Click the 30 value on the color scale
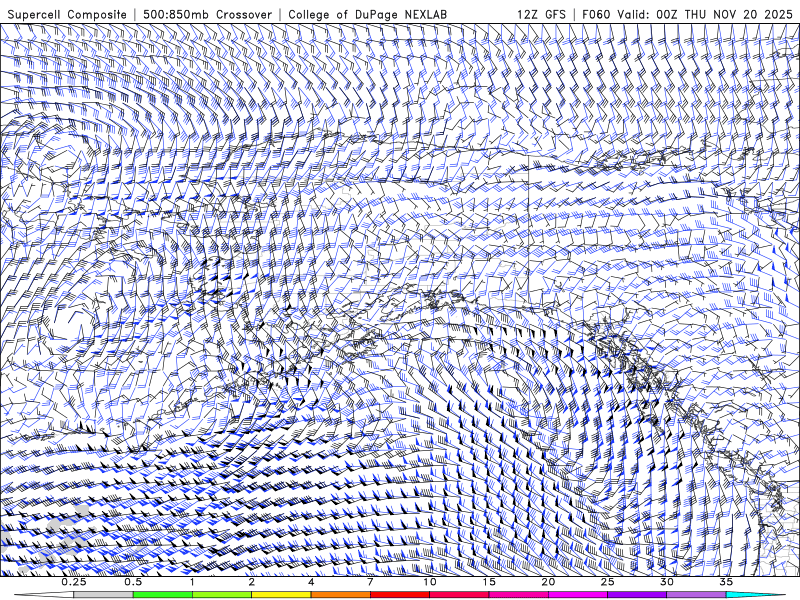 (666, 582)
